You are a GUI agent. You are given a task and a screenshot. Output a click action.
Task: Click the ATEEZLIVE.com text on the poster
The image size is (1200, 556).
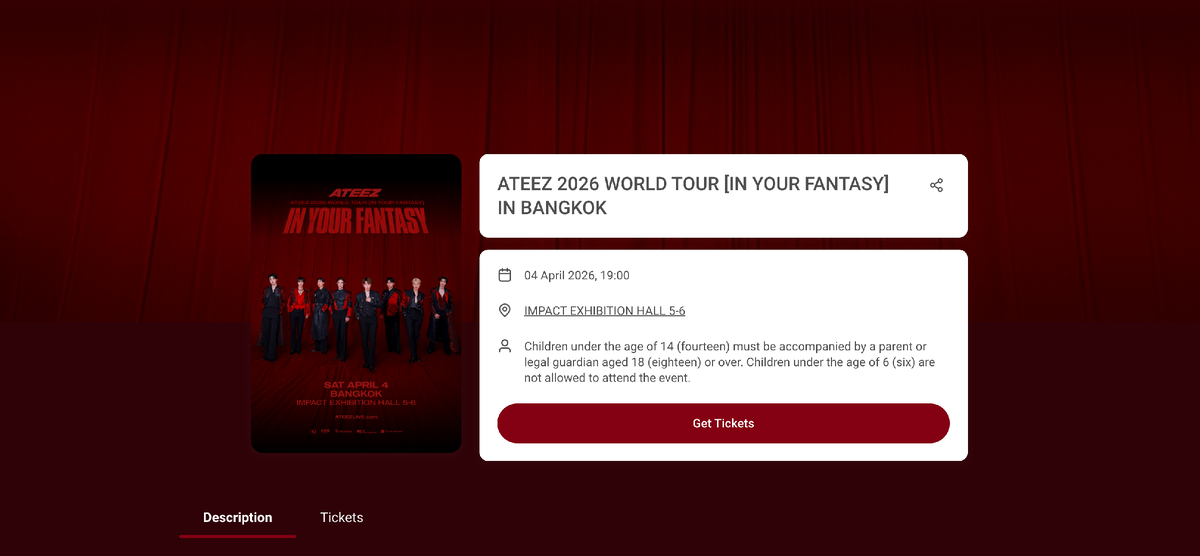[x=356, y=414]
